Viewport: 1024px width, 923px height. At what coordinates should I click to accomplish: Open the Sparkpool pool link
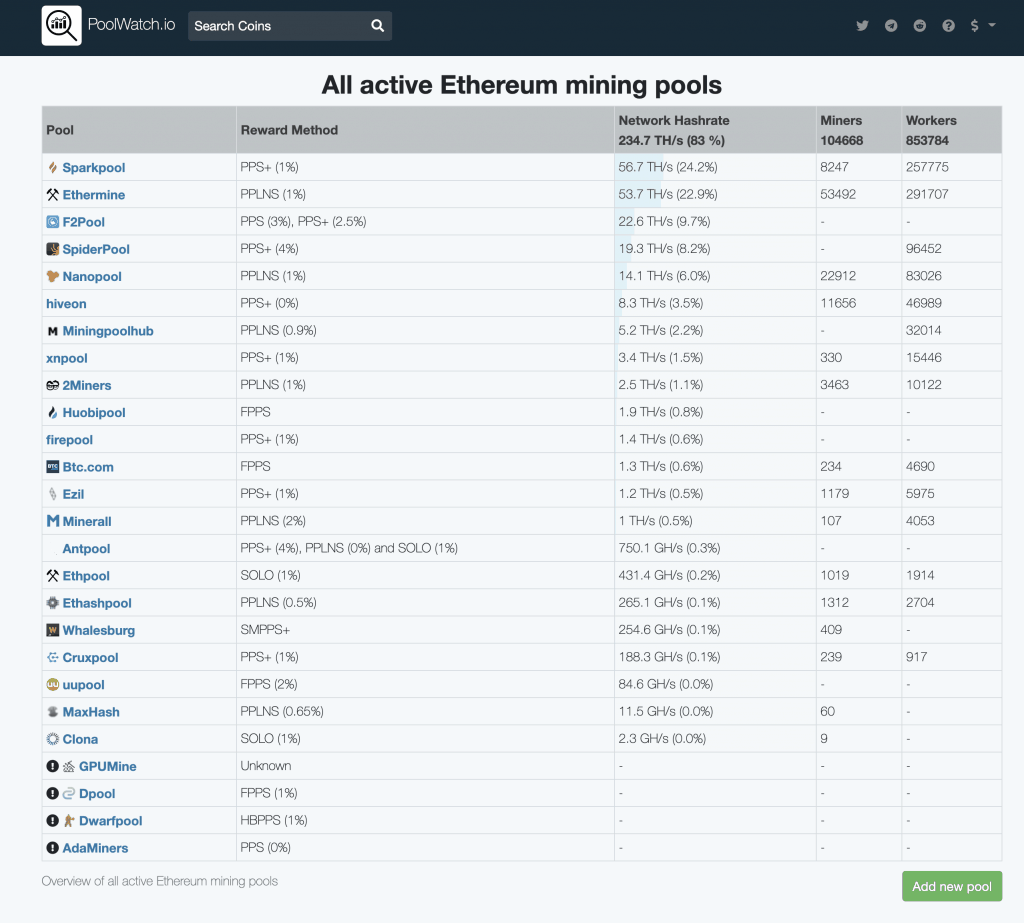(93, 168)
